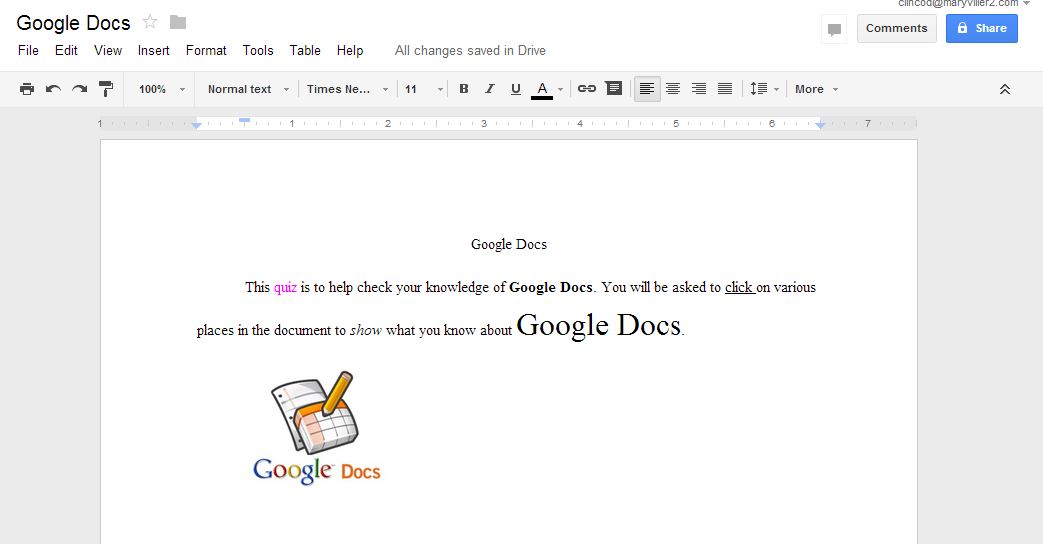Toggle bold formatting
The width and height of the screenshot is (1043, 544).
(x=464, y=89)
